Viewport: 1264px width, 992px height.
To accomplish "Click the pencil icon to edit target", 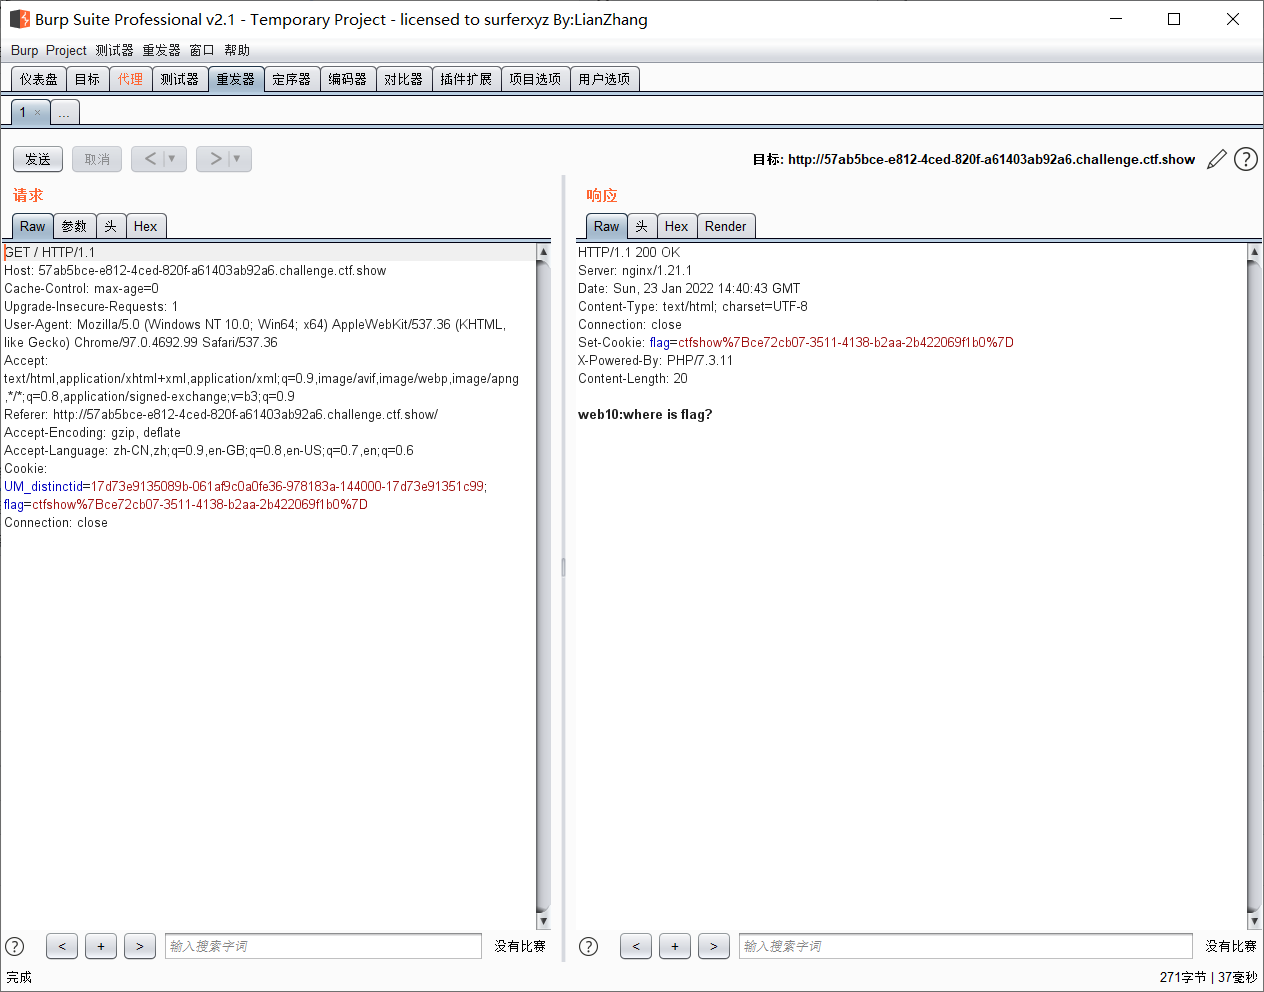I will click(1217, 159).
